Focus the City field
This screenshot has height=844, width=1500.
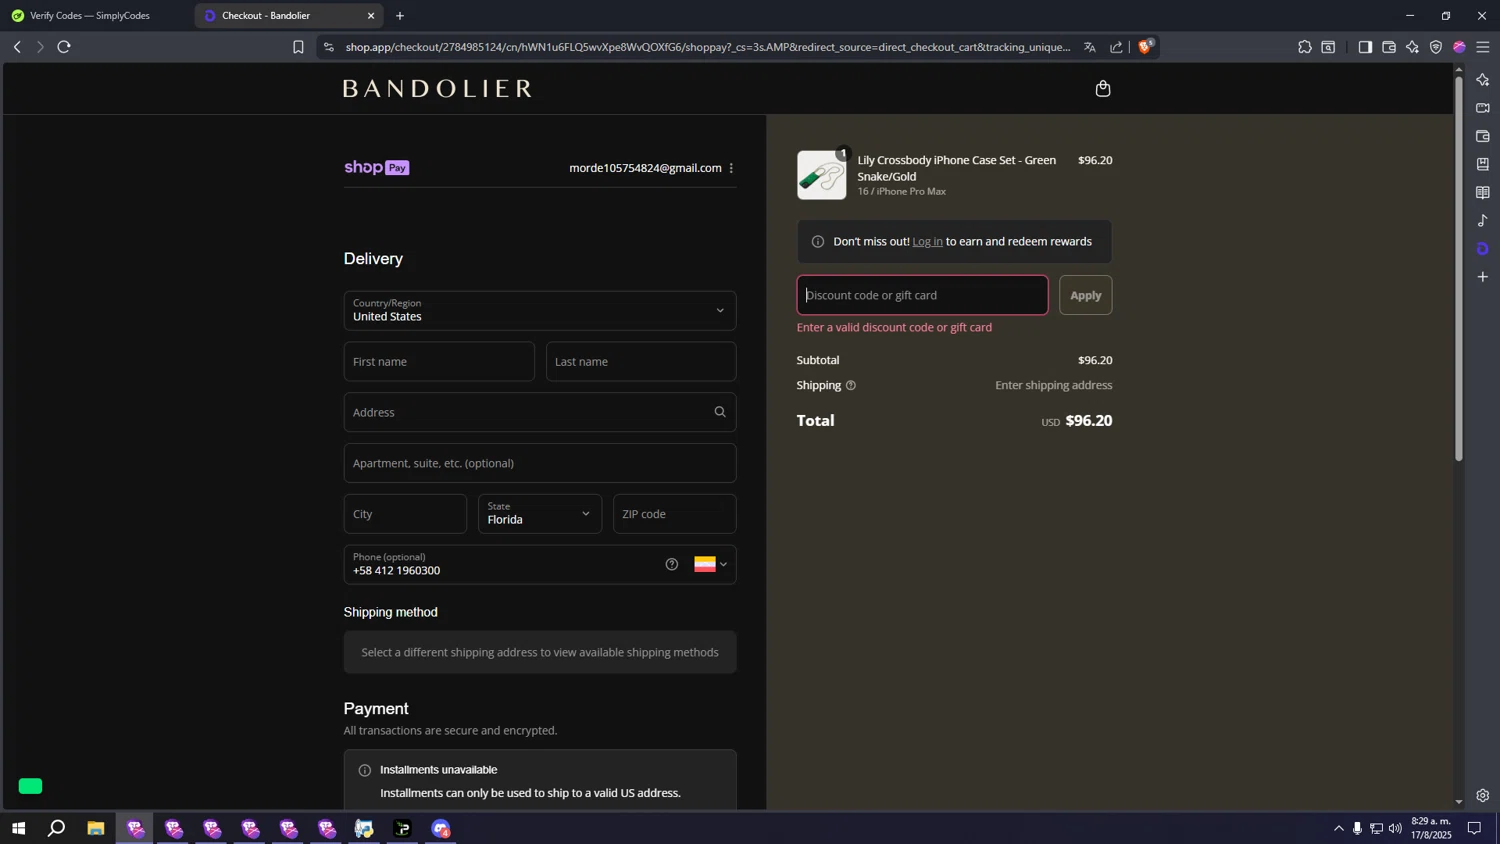(x=405, y=514)
